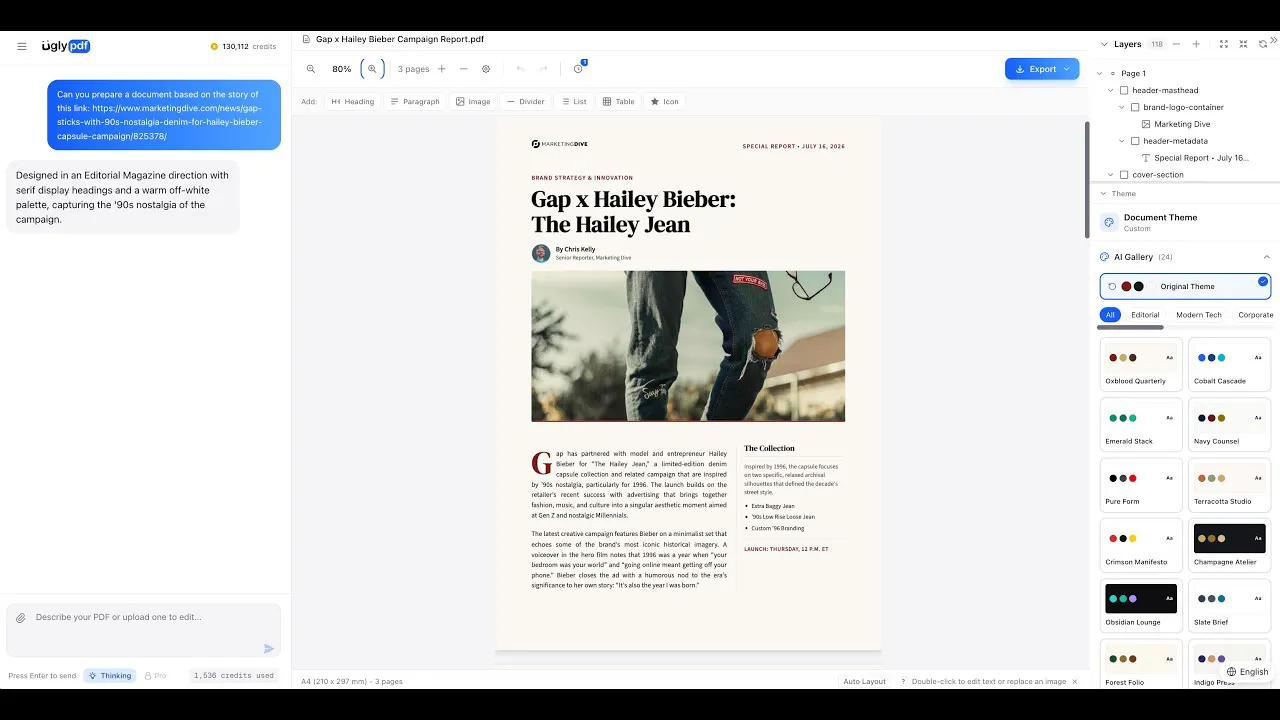Viewport: 1280px width, 720px height.
Task: Add an Image element
Action: coord(473,101)
